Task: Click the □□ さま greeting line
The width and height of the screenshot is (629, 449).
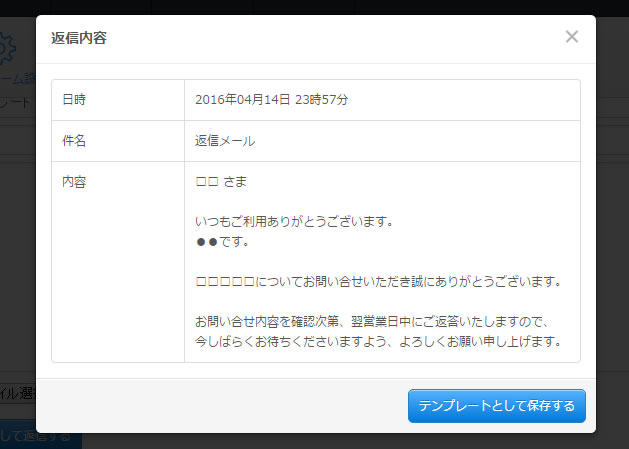Action: [x=221, y=182]
